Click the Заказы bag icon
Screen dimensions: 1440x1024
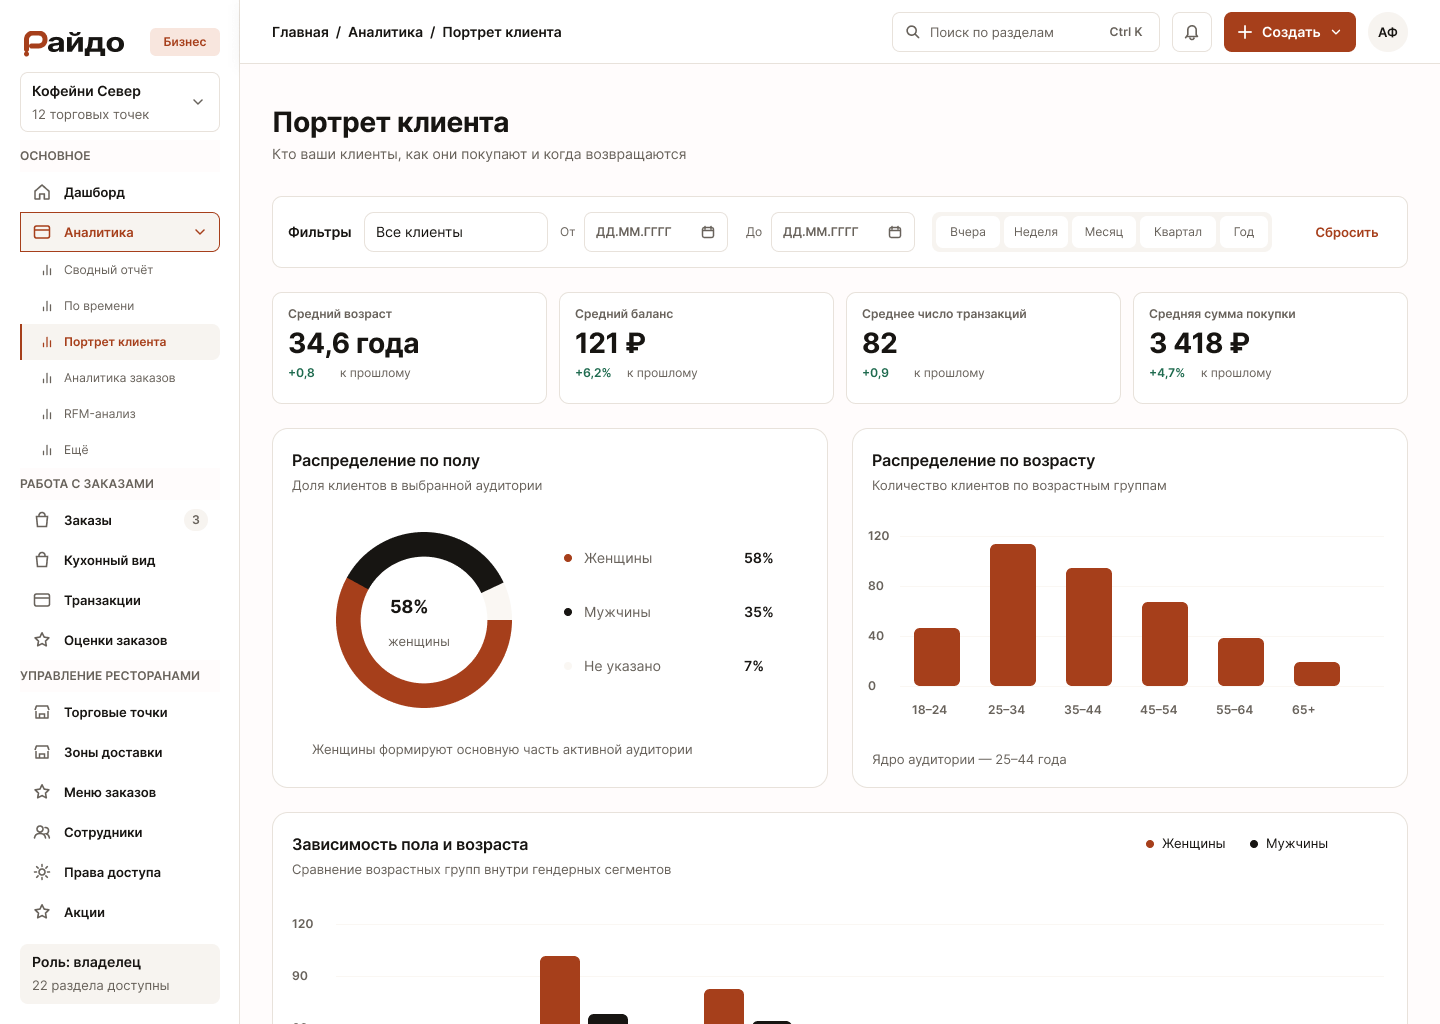[x=42, y=520]
